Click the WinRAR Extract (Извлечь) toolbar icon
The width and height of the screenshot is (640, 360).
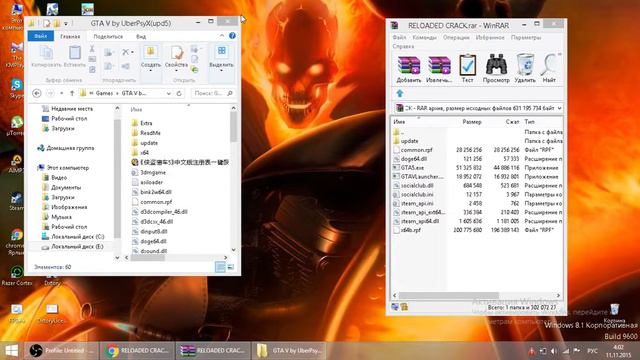point(439,69)
